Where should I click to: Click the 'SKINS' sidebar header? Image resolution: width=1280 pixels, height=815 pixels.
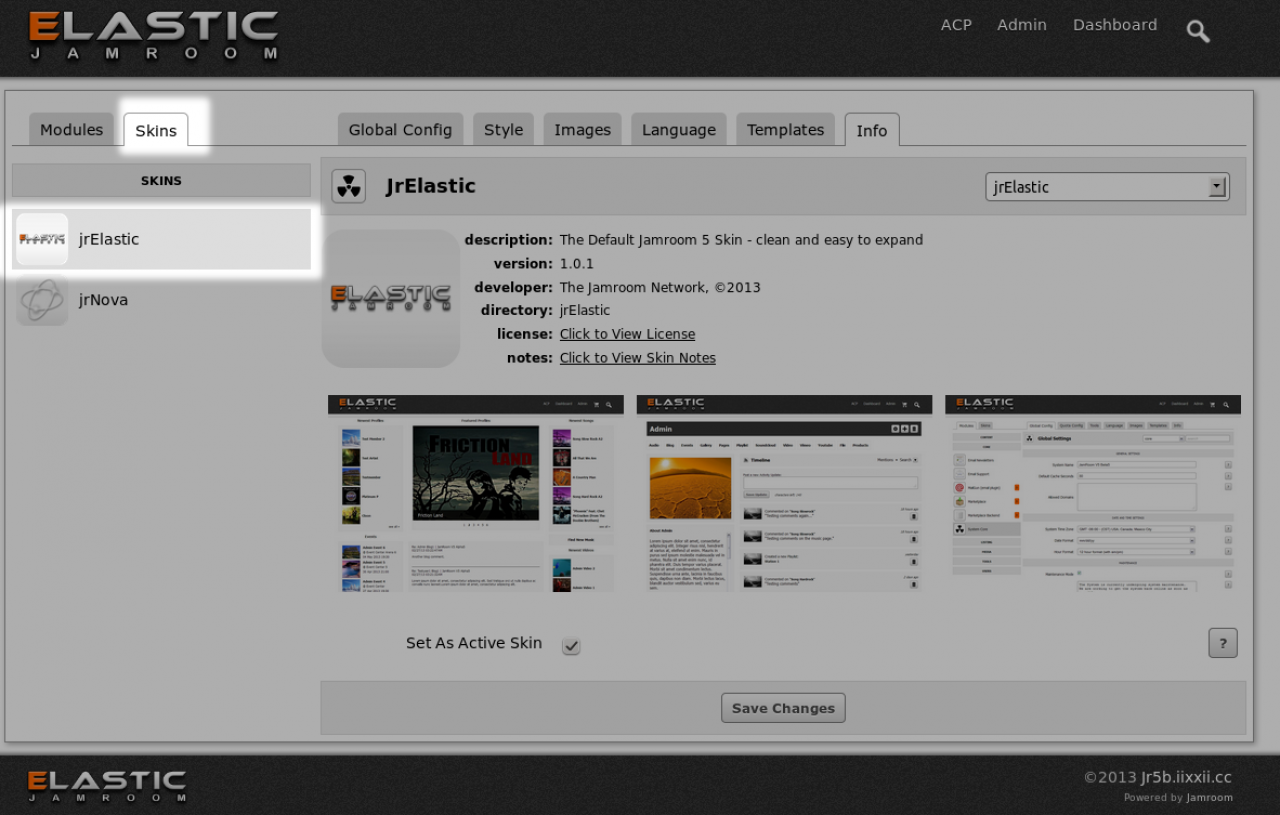tap(161, 181)
